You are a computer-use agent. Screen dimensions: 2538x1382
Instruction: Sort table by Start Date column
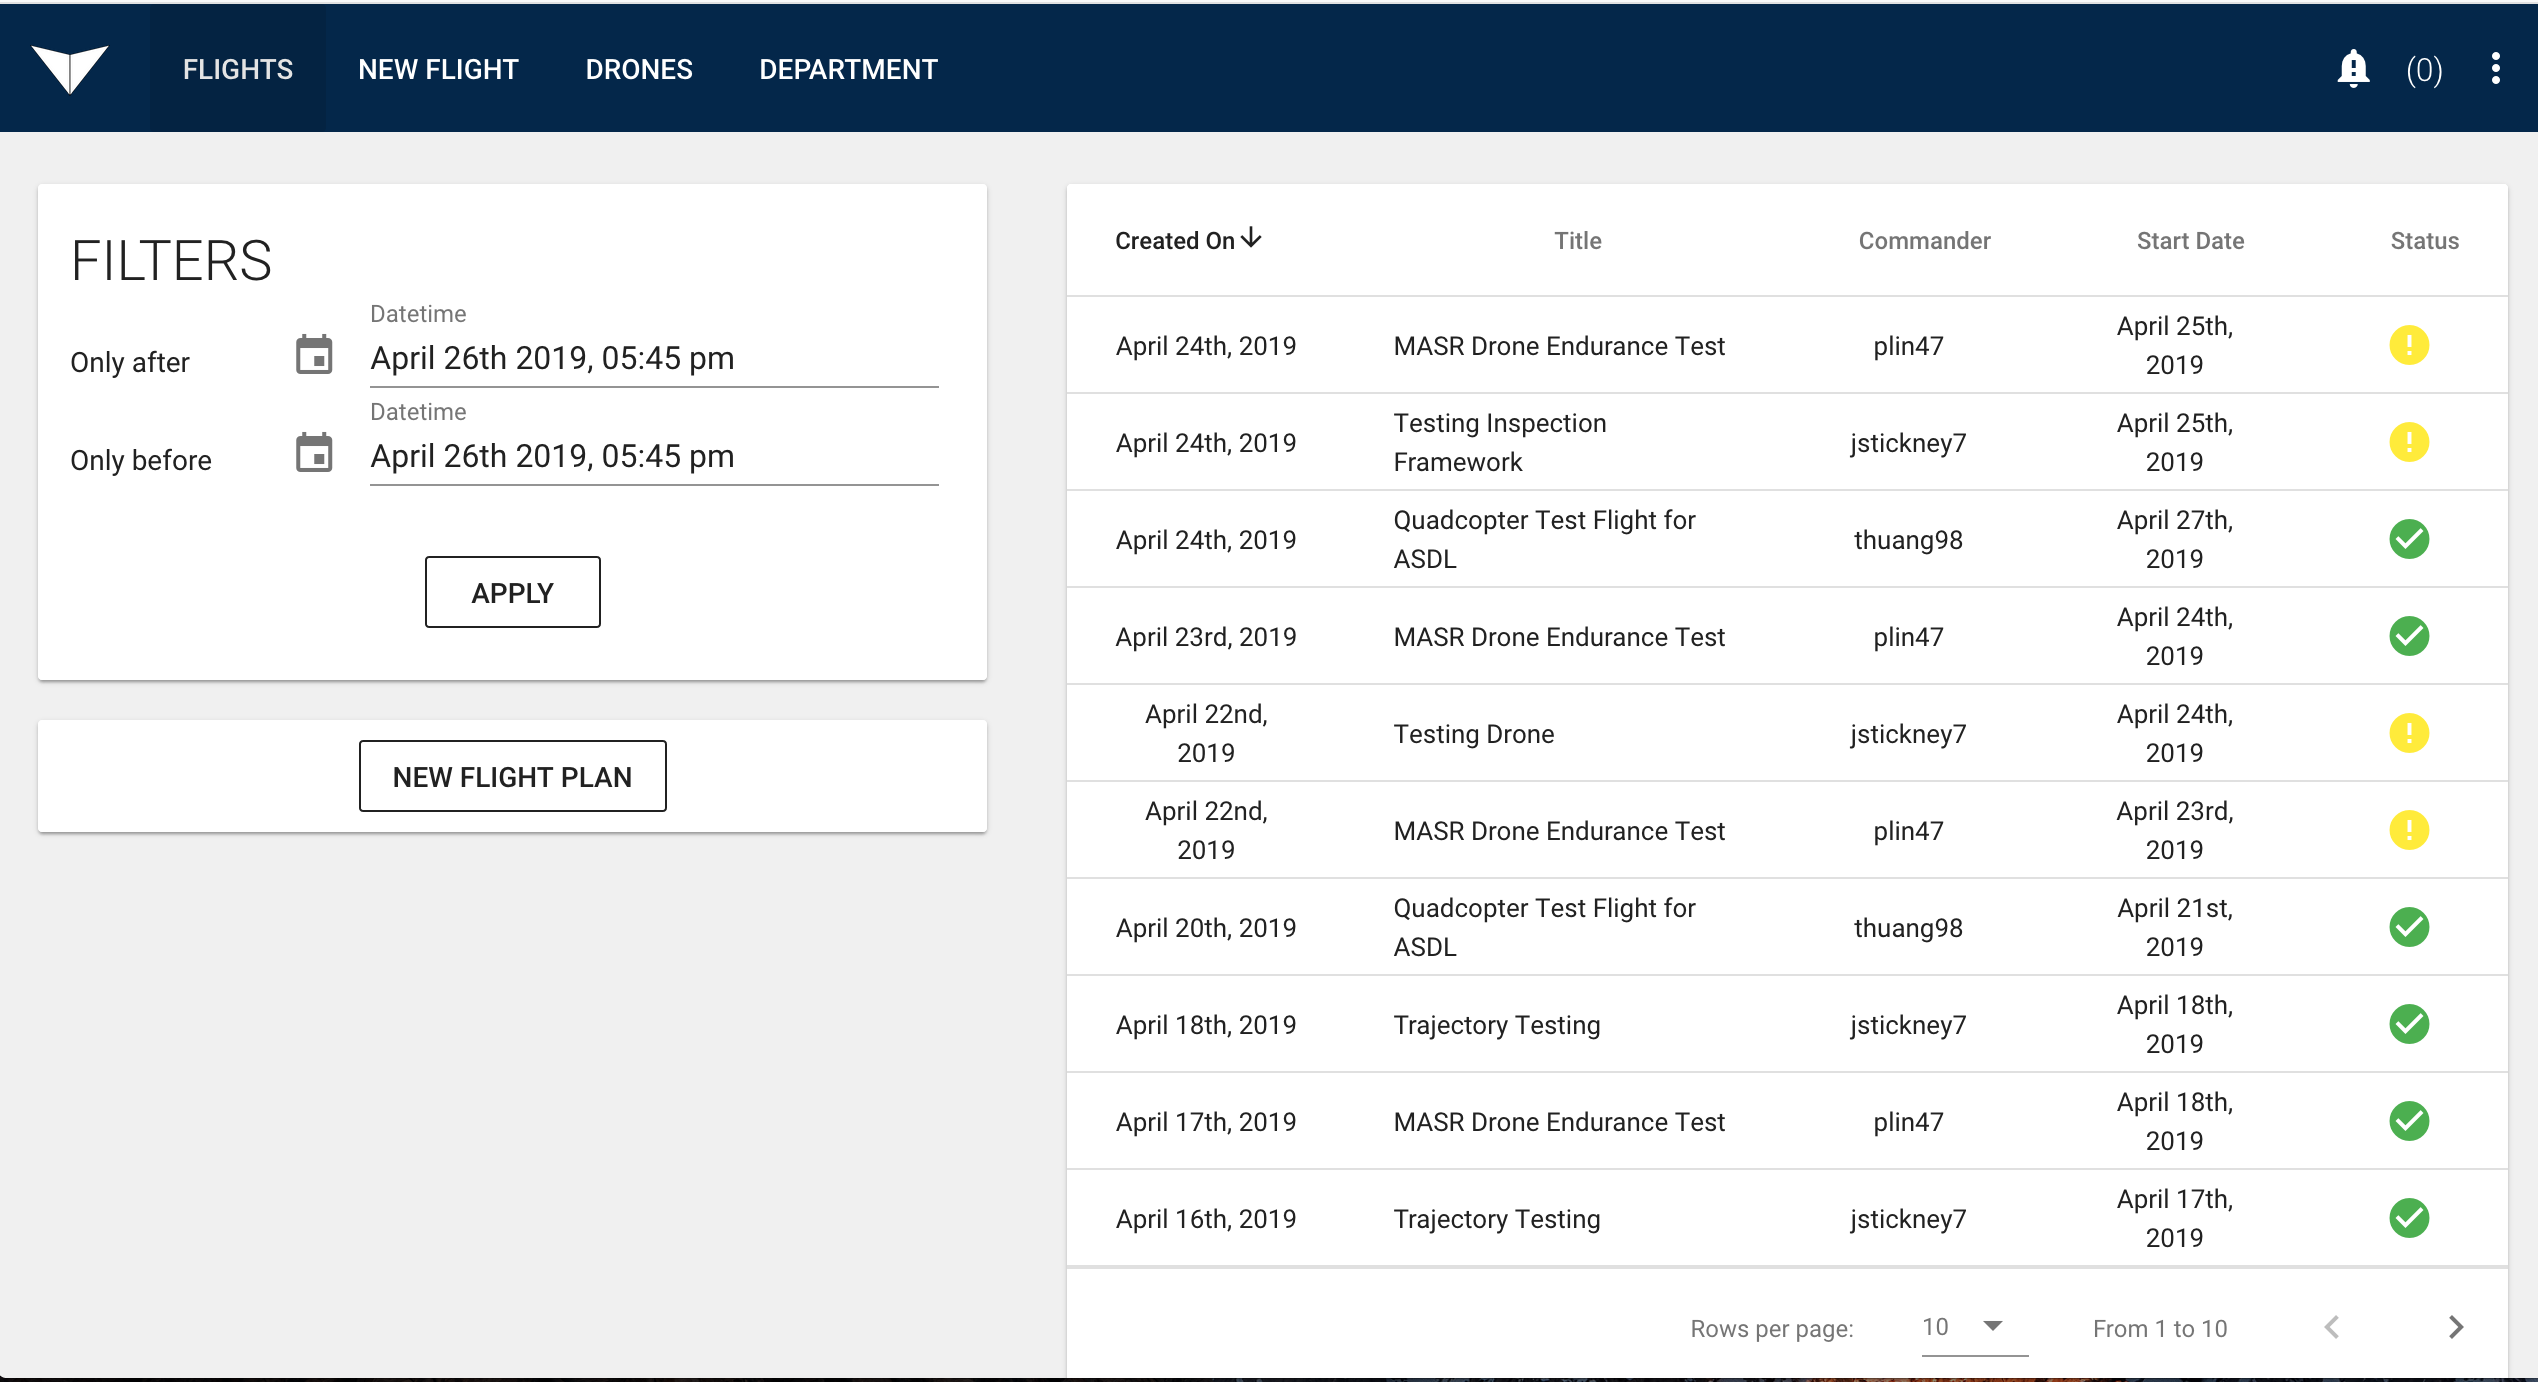tap(2190, 241)
